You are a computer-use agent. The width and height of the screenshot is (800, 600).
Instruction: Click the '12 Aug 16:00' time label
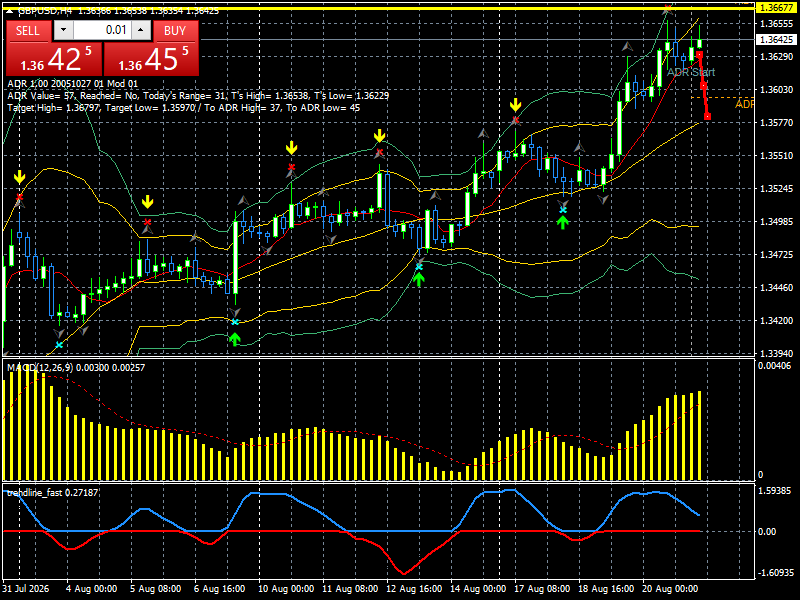(414, 588)
